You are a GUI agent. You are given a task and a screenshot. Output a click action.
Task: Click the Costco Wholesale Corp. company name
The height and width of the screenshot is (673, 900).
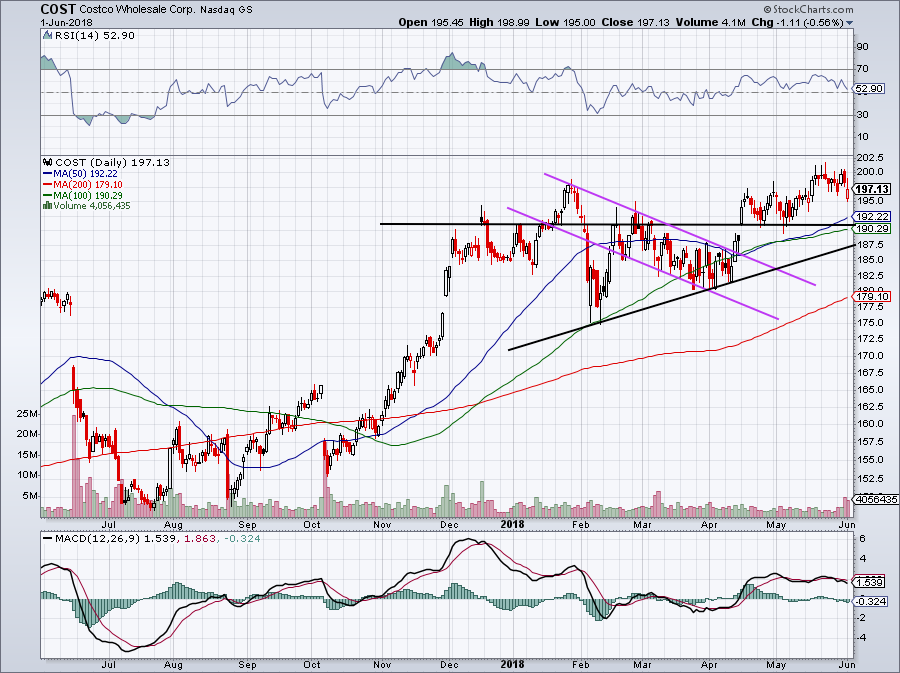(137, 10)
